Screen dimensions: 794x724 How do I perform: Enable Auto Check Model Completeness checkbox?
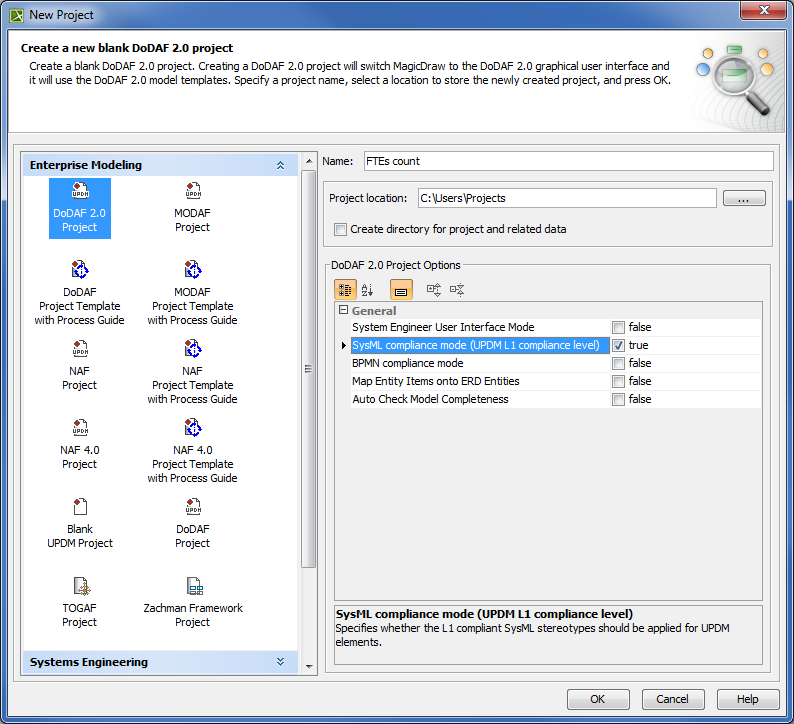coord(618,399)
